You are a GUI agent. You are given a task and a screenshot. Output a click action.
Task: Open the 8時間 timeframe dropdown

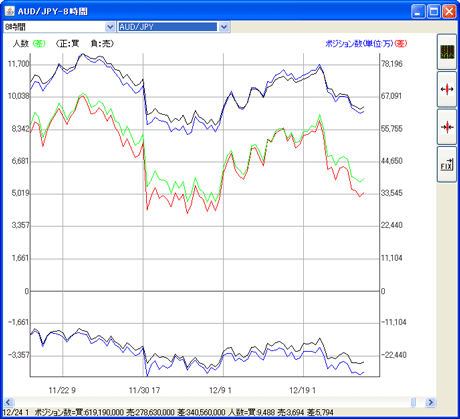[x=110, y=27]
